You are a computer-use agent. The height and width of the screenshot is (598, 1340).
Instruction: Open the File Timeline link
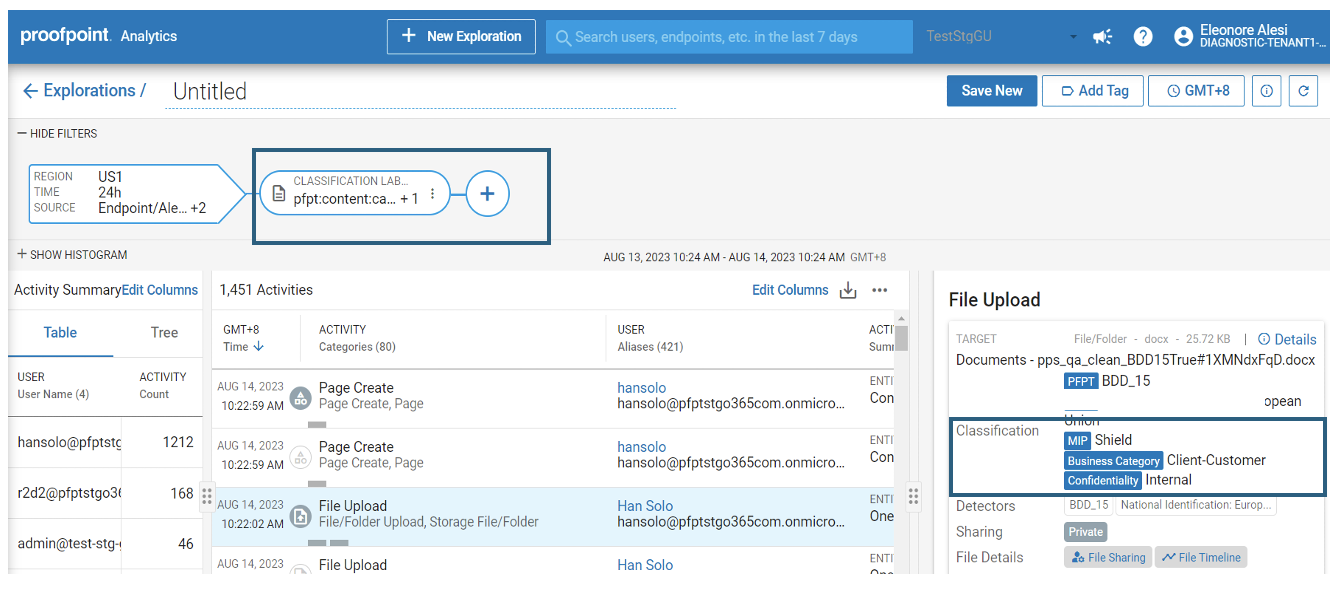pyautogui.click(x=1201, y=558)
